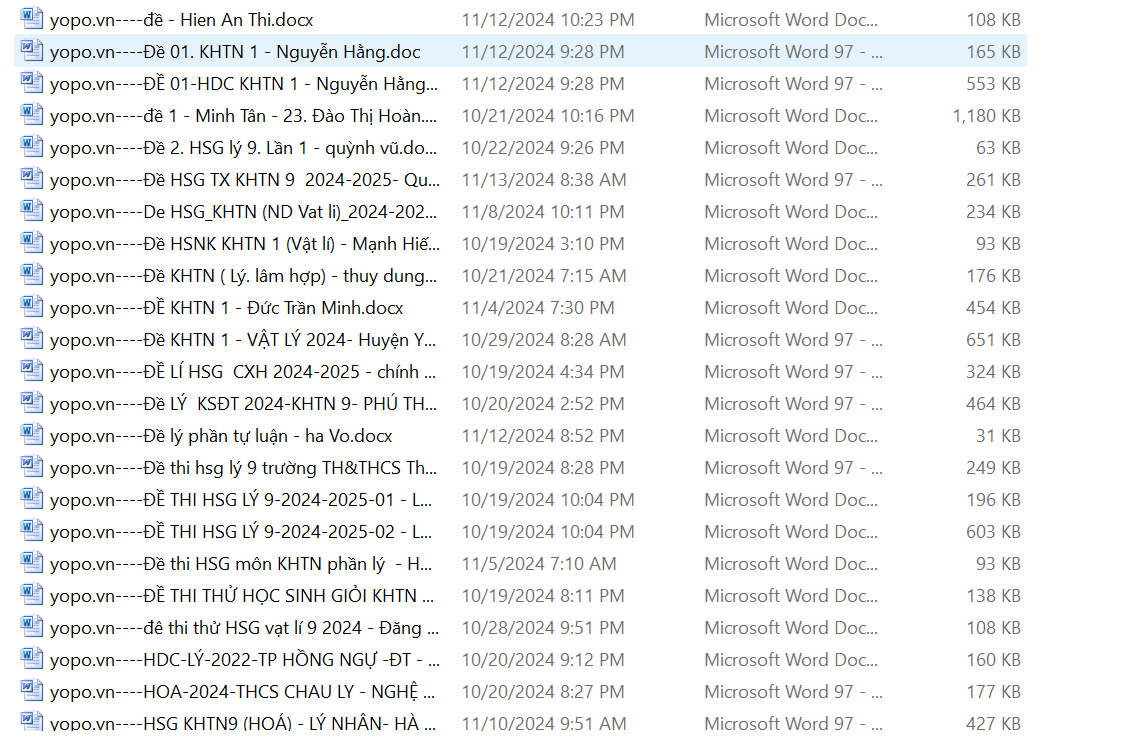Click file name ĐỀ LÍ HSG CXH 2024-2025
This screenshot has width=1143, height=756.
243,372
